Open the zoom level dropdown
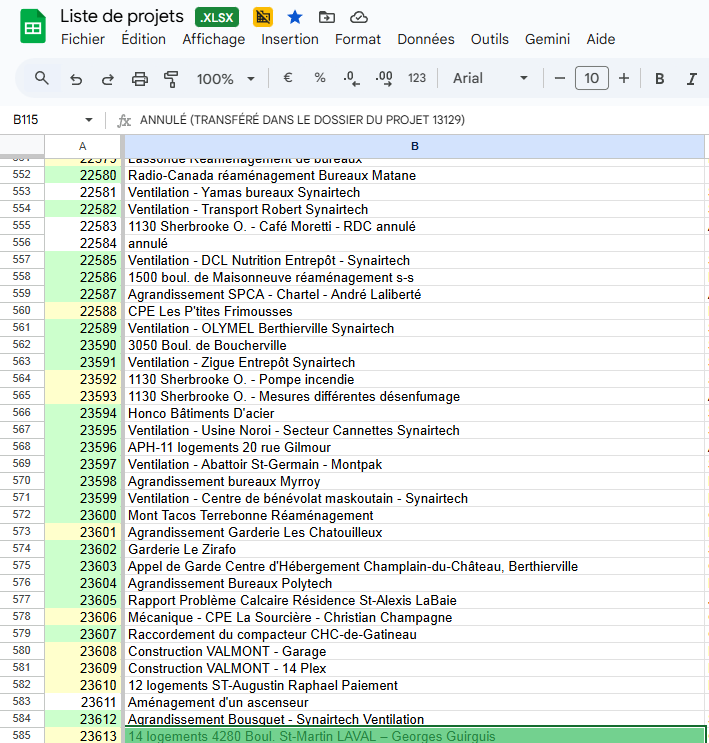The width and height of the screenshot is (709, 743). [x=226, y=79]
